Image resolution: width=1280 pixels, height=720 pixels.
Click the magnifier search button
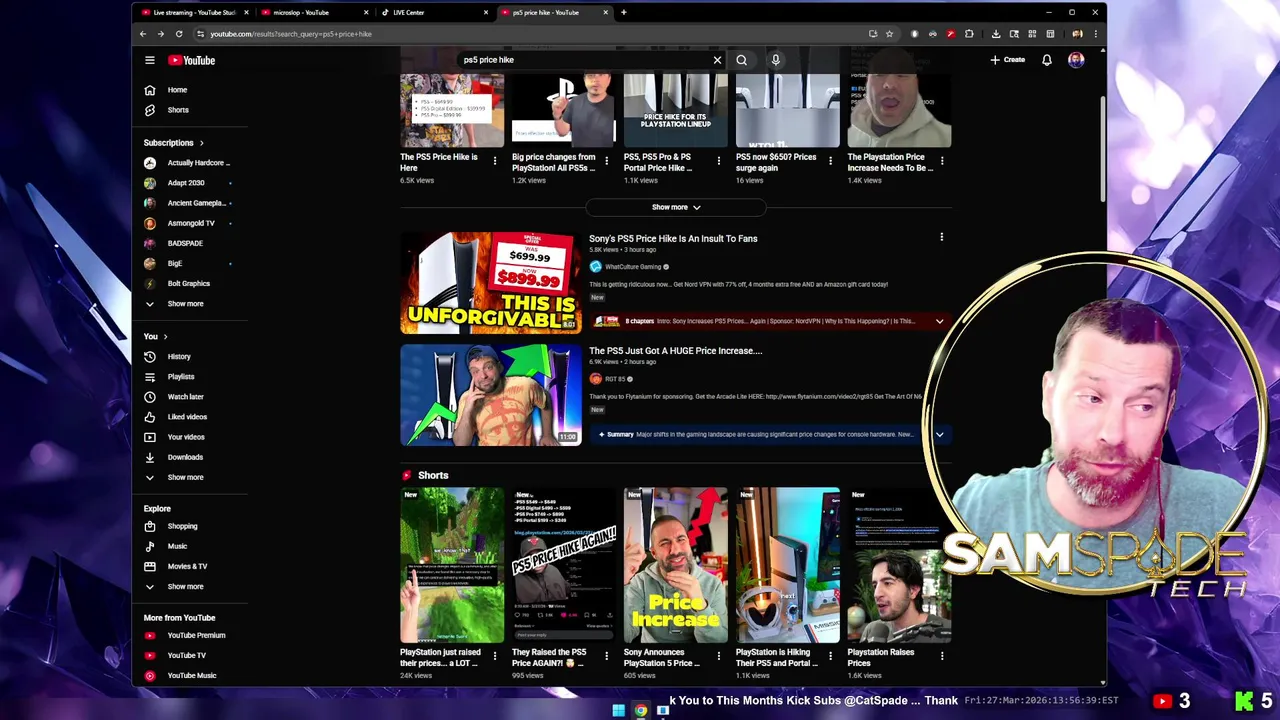(741, 60)
